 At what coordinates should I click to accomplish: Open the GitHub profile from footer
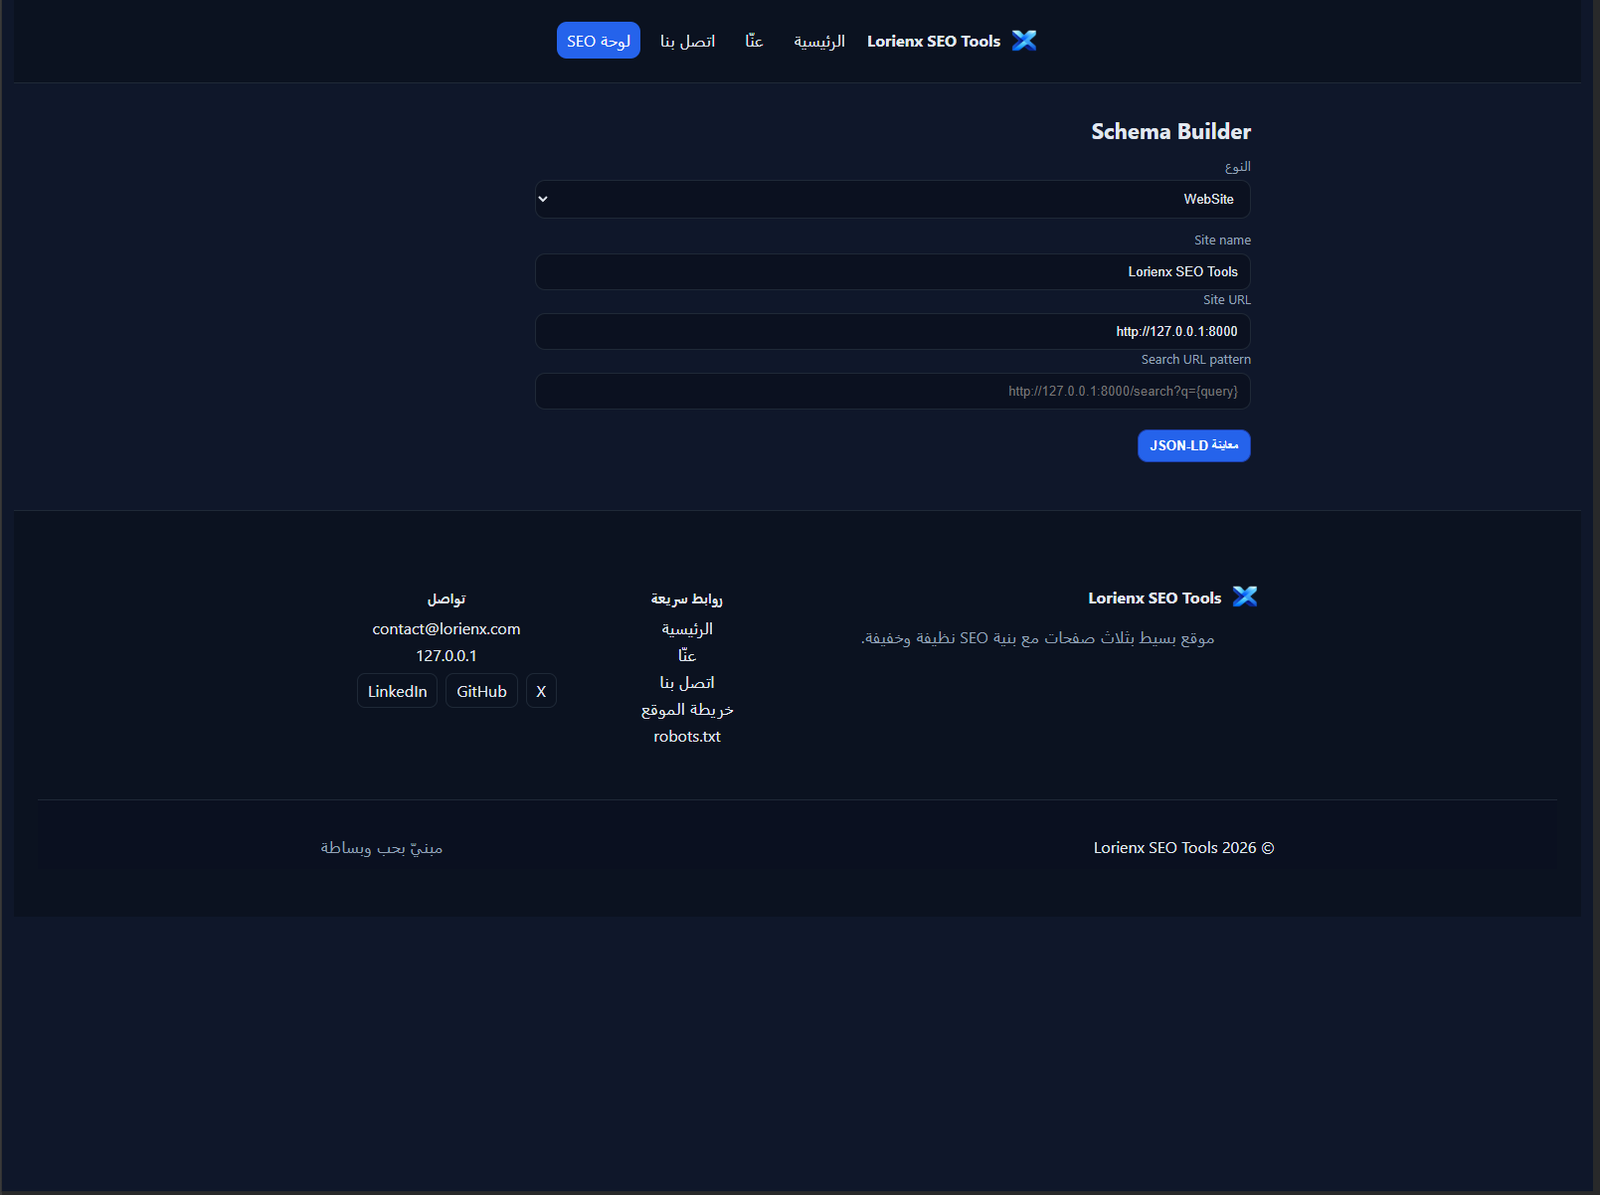click(x=481, y=690)
